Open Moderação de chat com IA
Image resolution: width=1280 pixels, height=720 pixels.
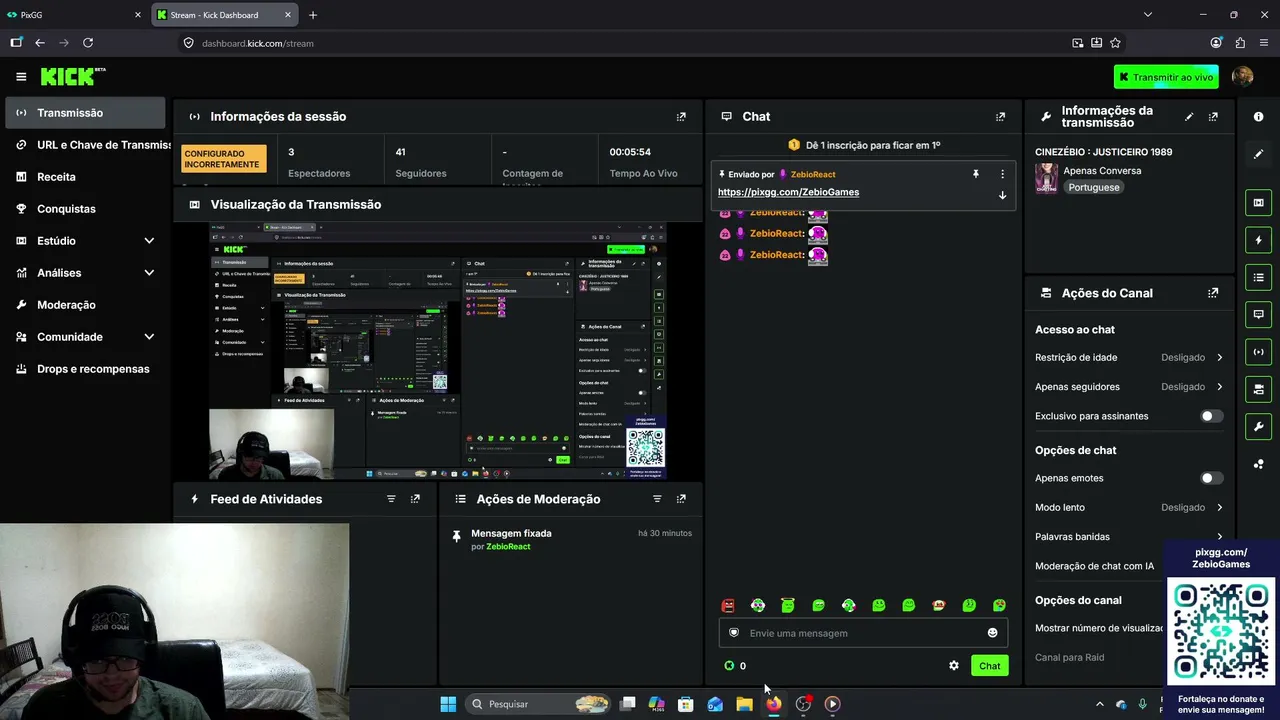tap(1094, 566)
